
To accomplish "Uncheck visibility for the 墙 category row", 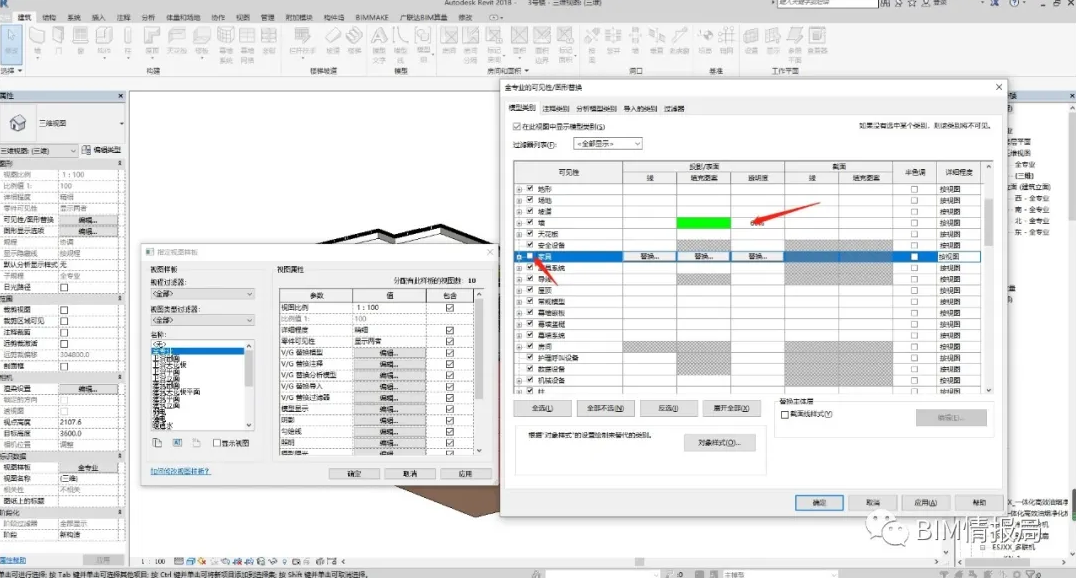I will point(530,222).
